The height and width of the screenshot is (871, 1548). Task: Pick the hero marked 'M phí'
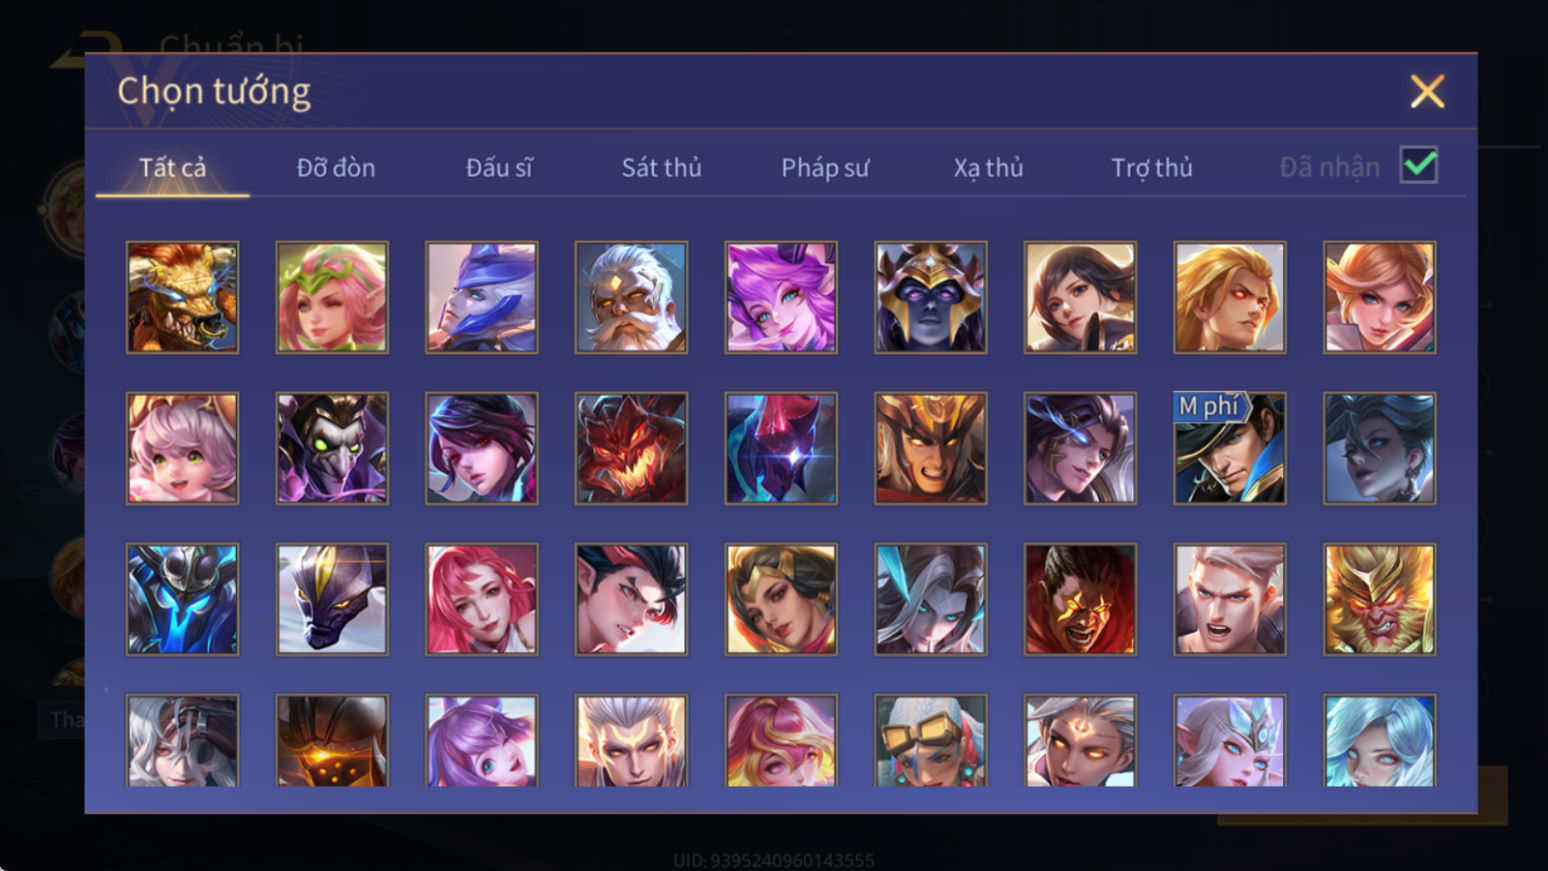tap(1230, 448)
